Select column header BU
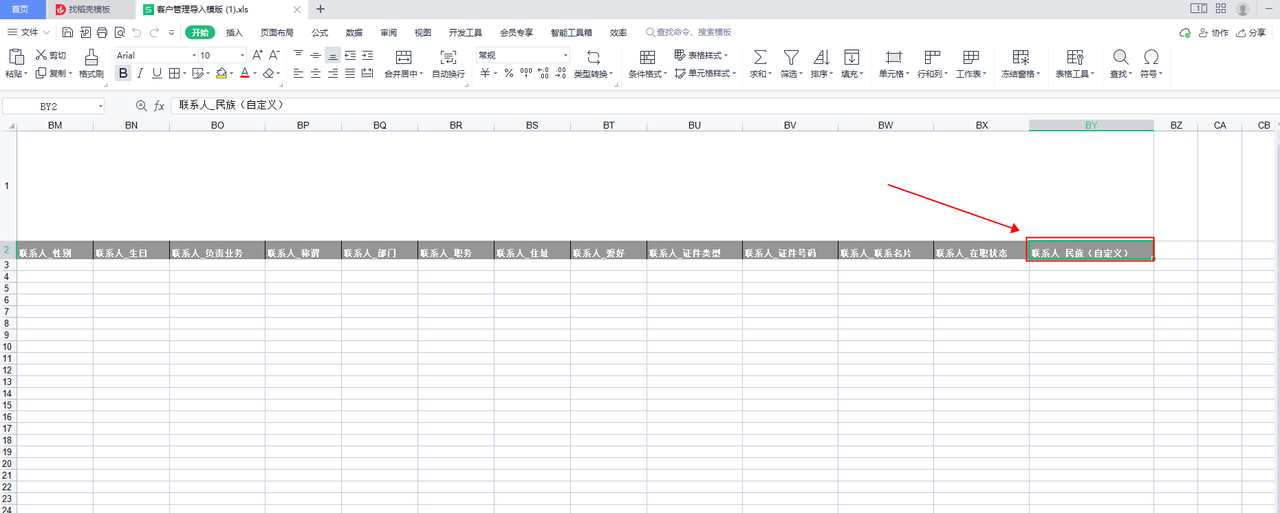 pyautogui.click(x=694, y=125)
